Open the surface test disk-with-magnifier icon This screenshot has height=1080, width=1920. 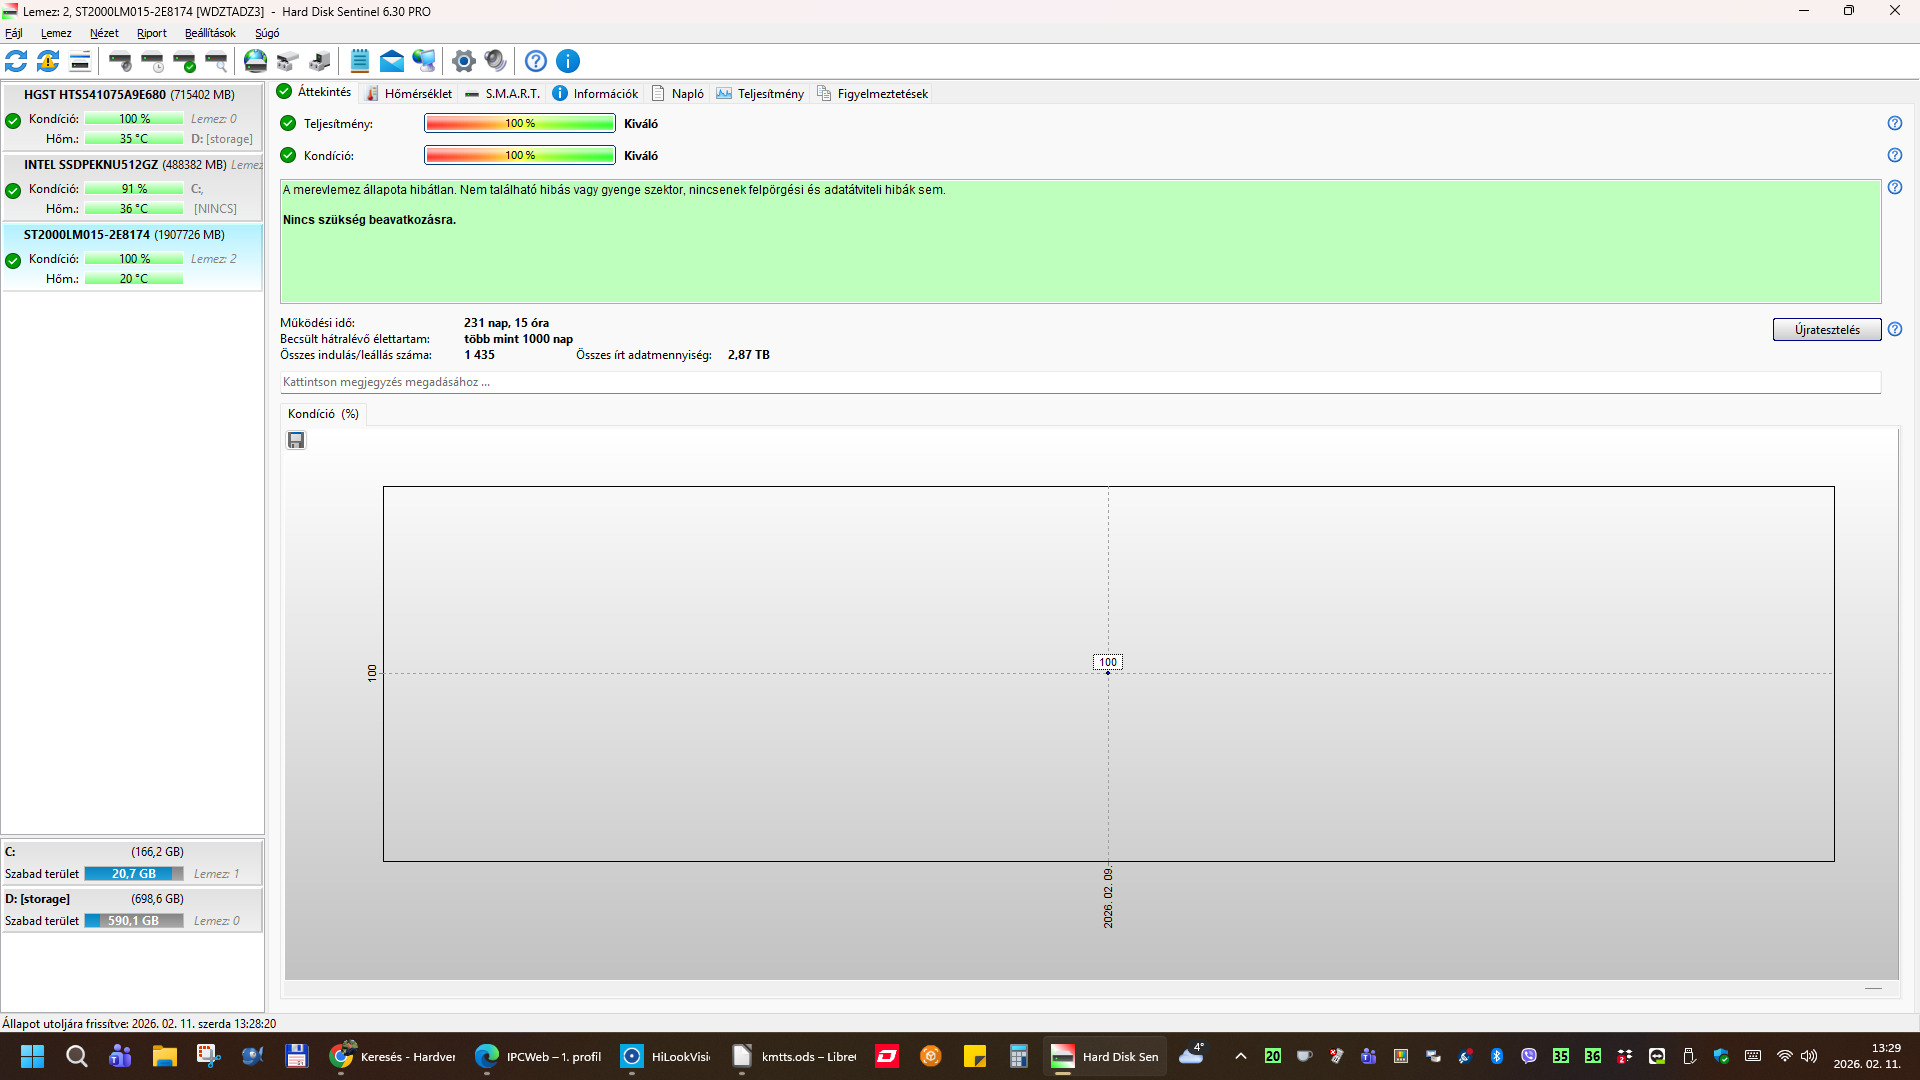click(216, 61)
